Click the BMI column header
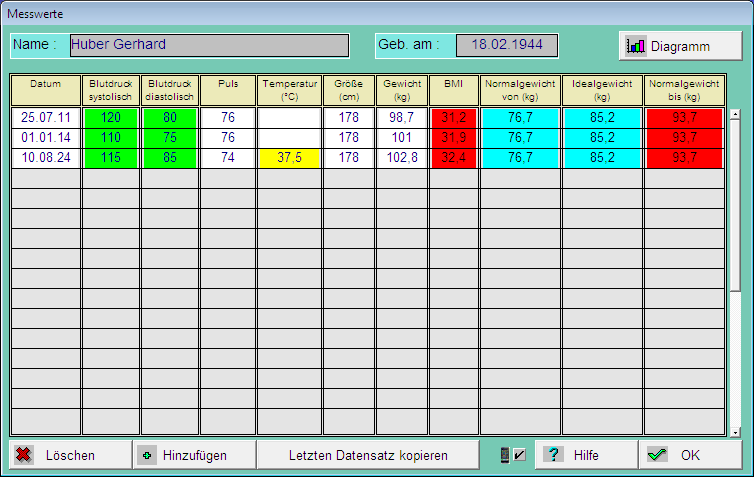754x477 pixels. (453, 90)
